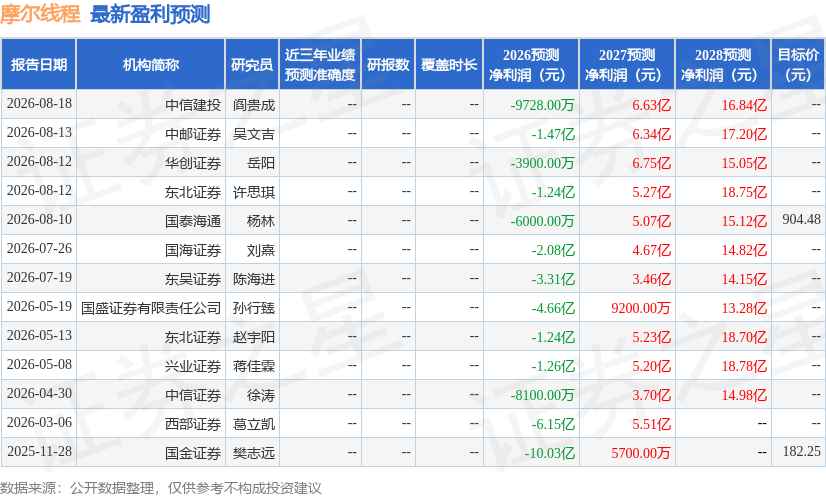Screen dimensions: 826x497
Task: Click analyst name 樊志远
Action: coord(254,453)
